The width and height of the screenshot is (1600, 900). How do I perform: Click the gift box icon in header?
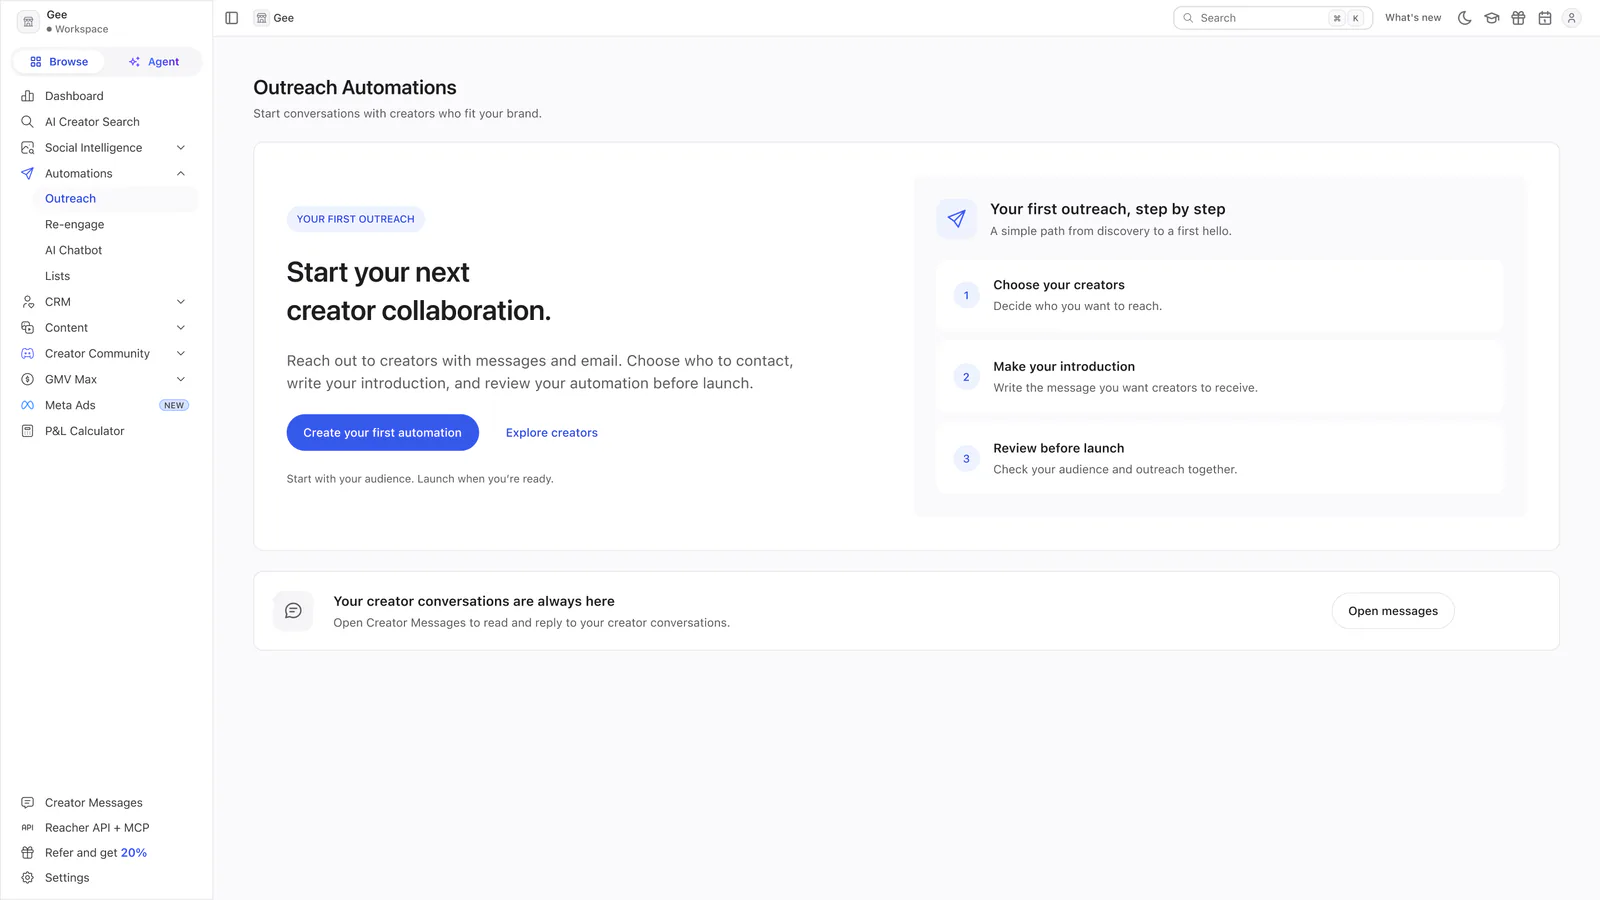pos(1518,18)
